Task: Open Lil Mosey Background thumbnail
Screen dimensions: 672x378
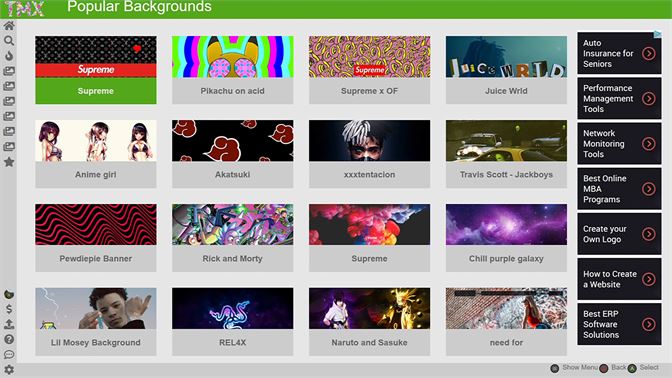Action: [x=96, y=309]
